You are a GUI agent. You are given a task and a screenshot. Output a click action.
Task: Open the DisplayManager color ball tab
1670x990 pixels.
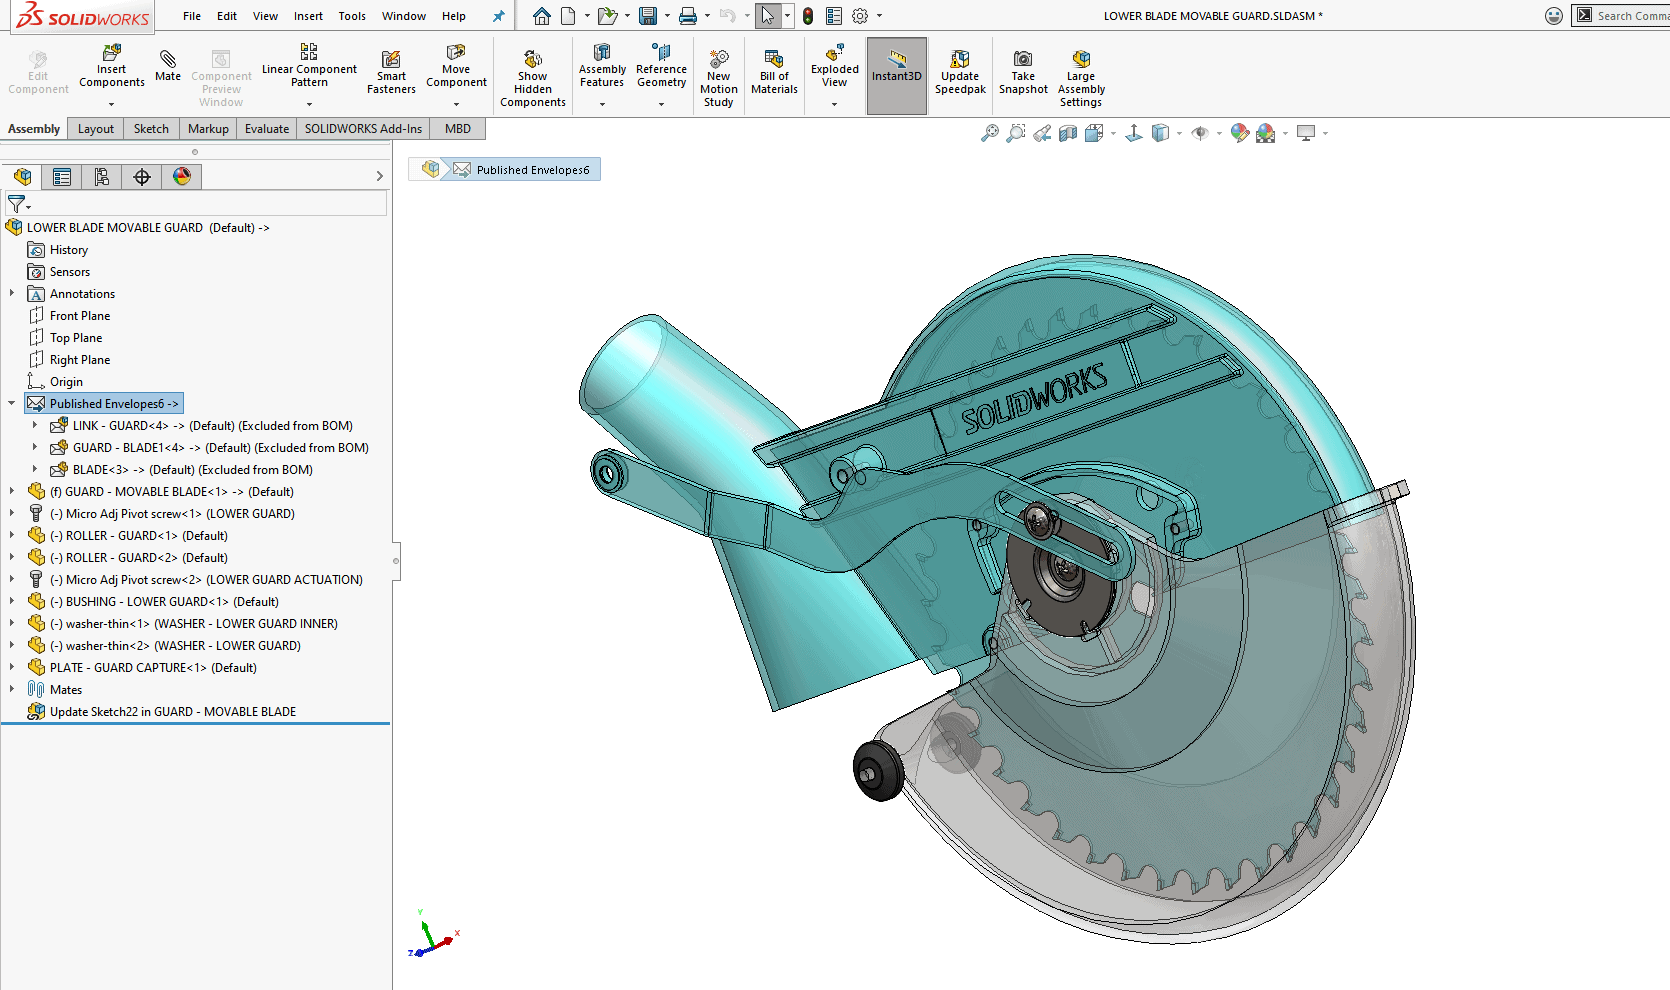(x=182, y=177)
